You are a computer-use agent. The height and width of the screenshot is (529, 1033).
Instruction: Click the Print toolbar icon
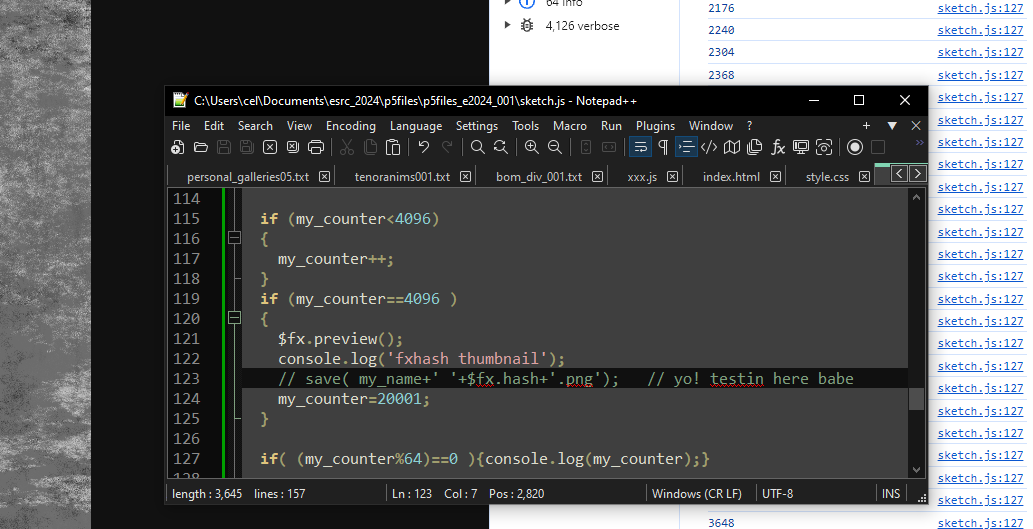pos(316,148)
